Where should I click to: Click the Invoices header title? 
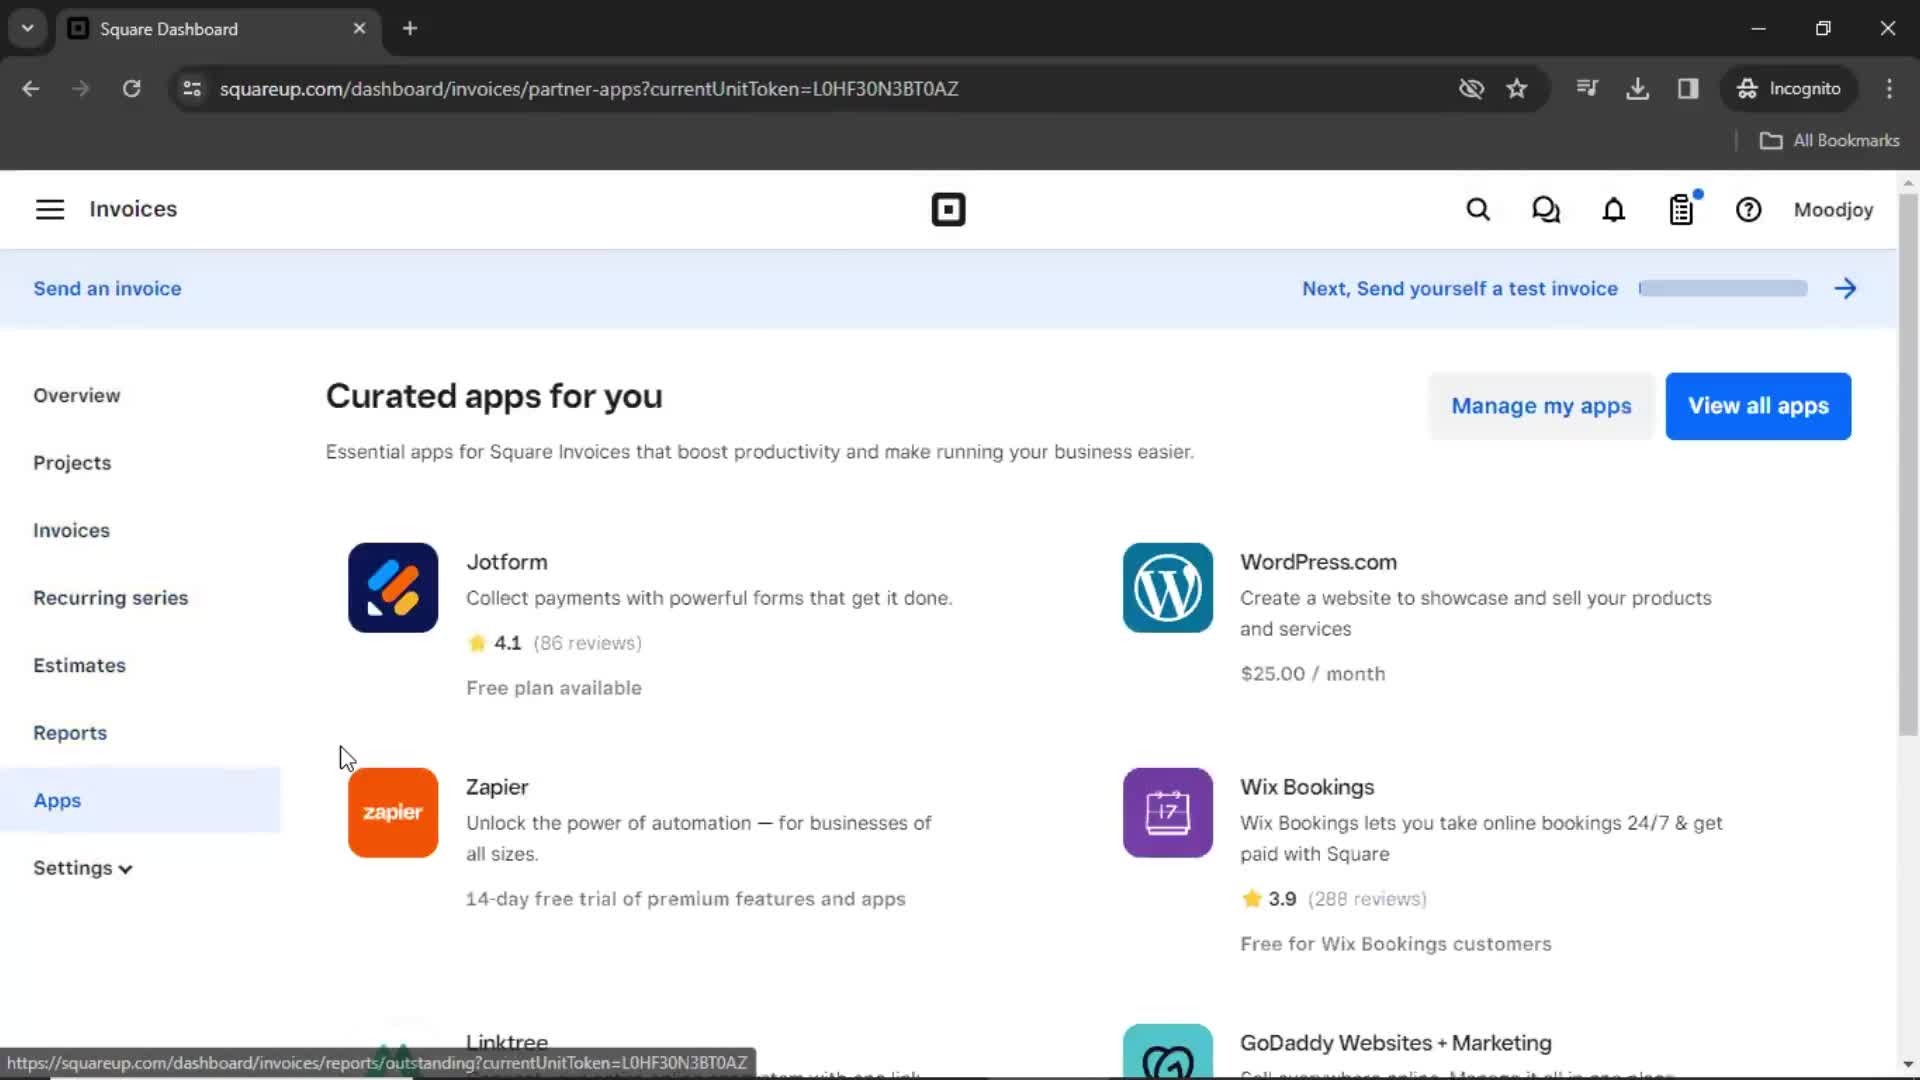click(x=133, y=209)
